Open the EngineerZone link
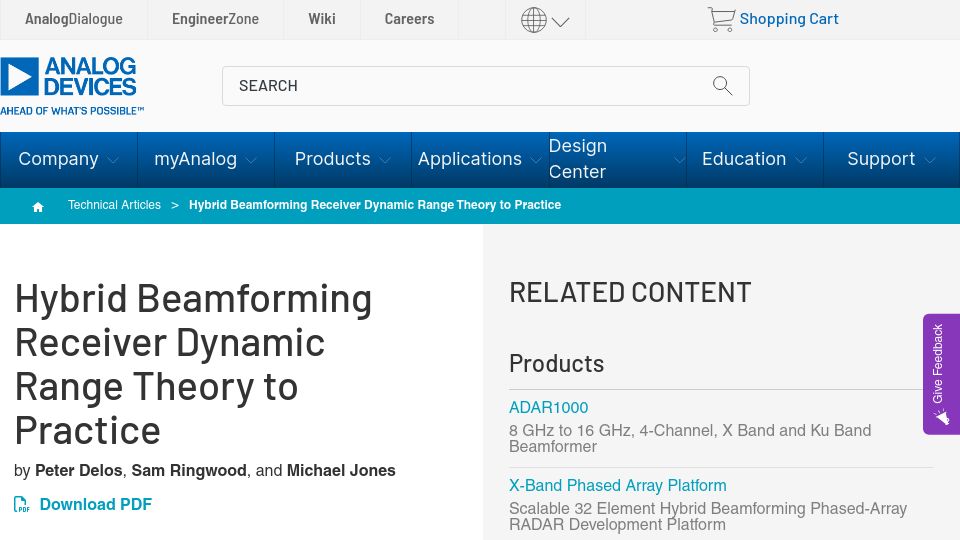 (x=216, y=19)
